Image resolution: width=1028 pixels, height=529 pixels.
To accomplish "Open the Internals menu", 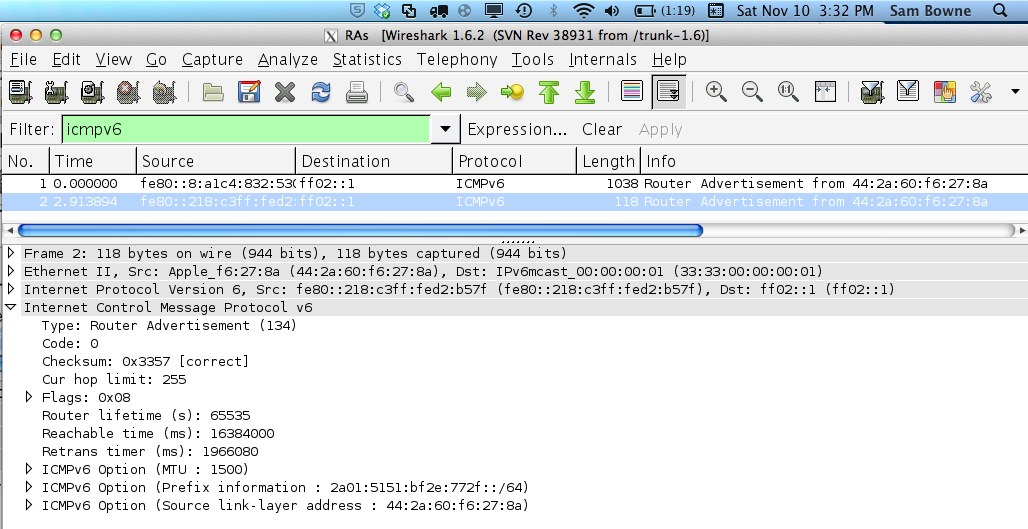I will point(603,60).
